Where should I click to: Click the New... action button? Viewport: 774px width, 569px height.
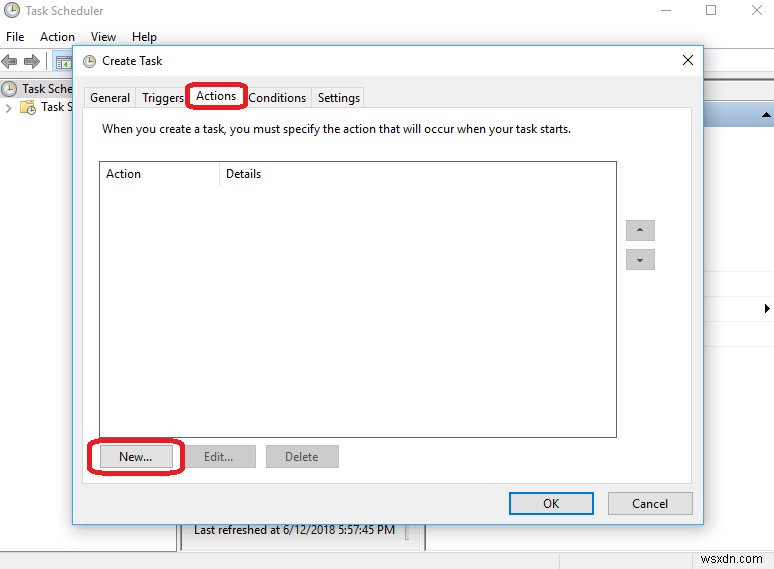click(x=136, y=456)
